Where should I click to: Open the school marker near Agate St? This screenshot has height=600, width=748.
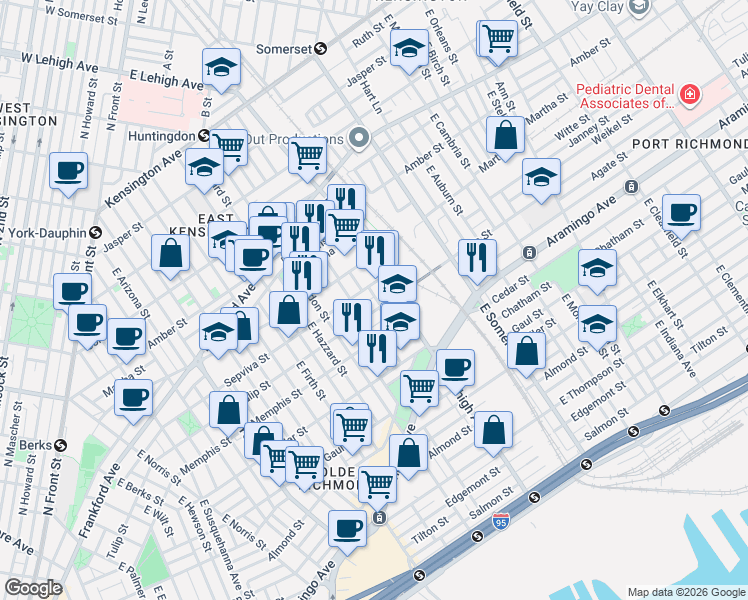click(x=541, y=178)
